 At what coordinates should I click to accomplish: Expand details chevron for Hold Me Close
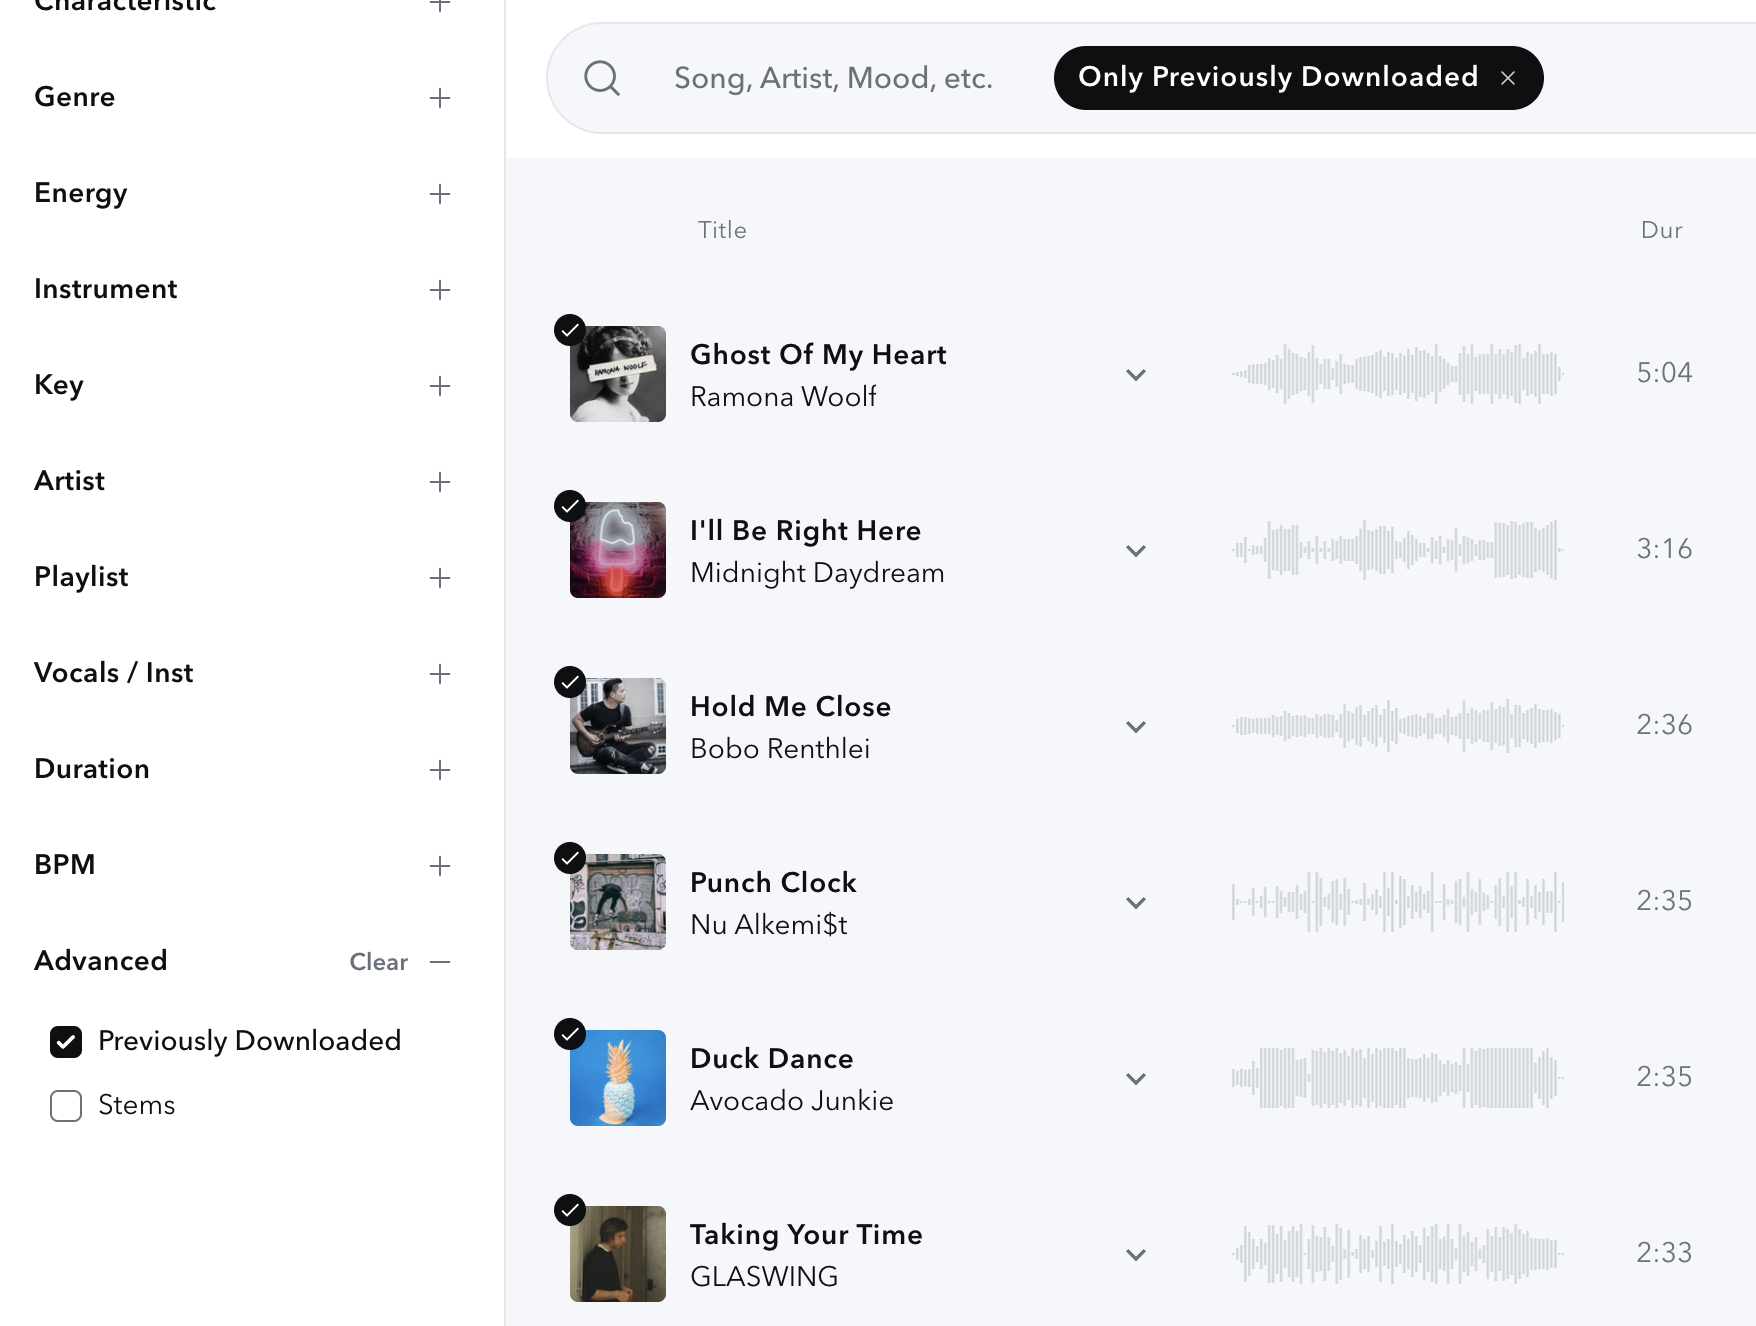pos(1136,727)
